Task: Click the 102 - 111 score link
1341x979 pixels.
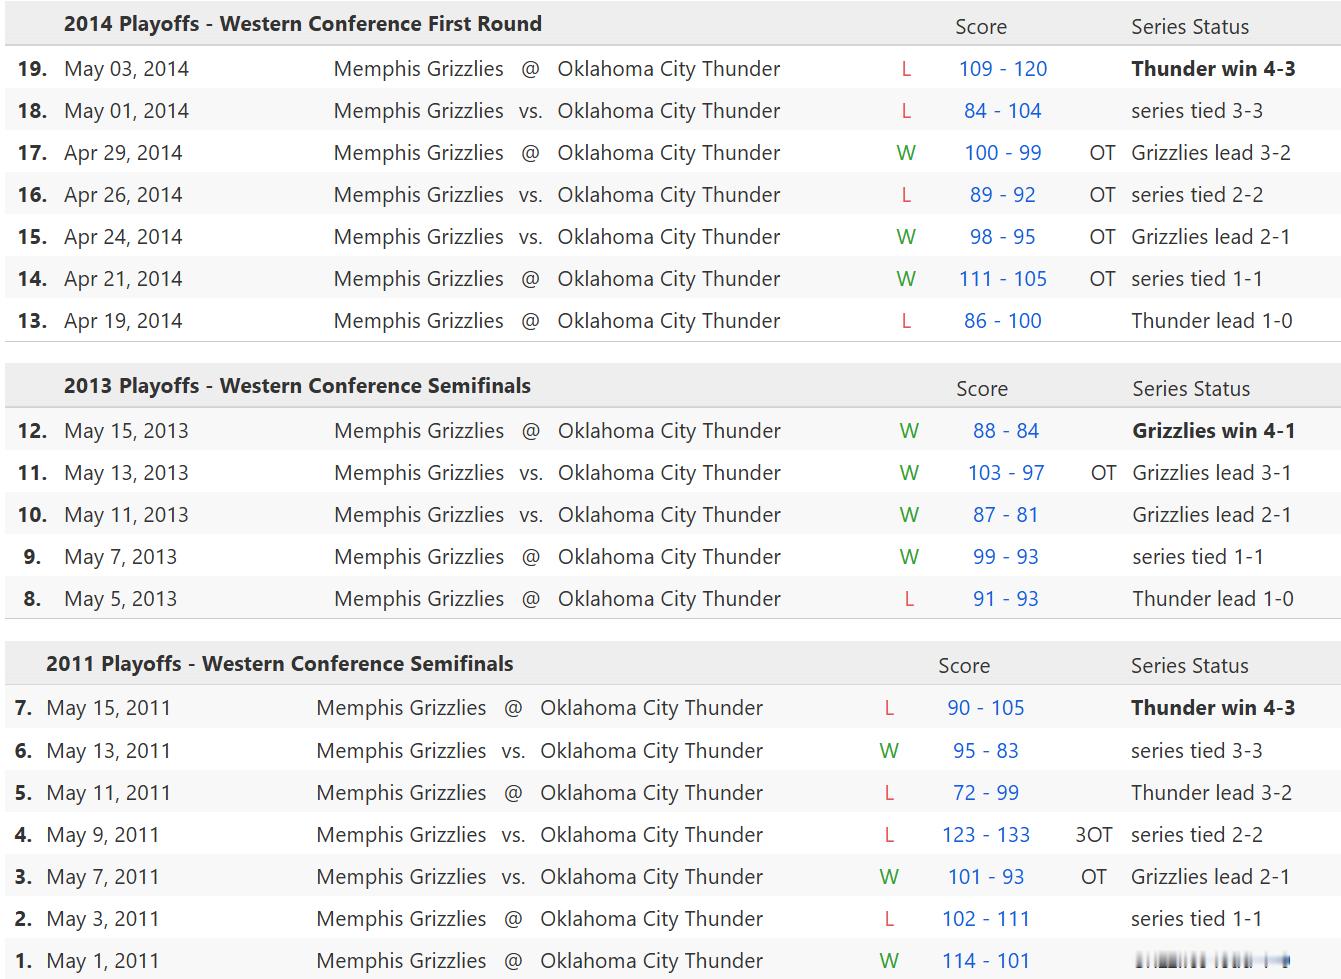Action: (985, 919)
